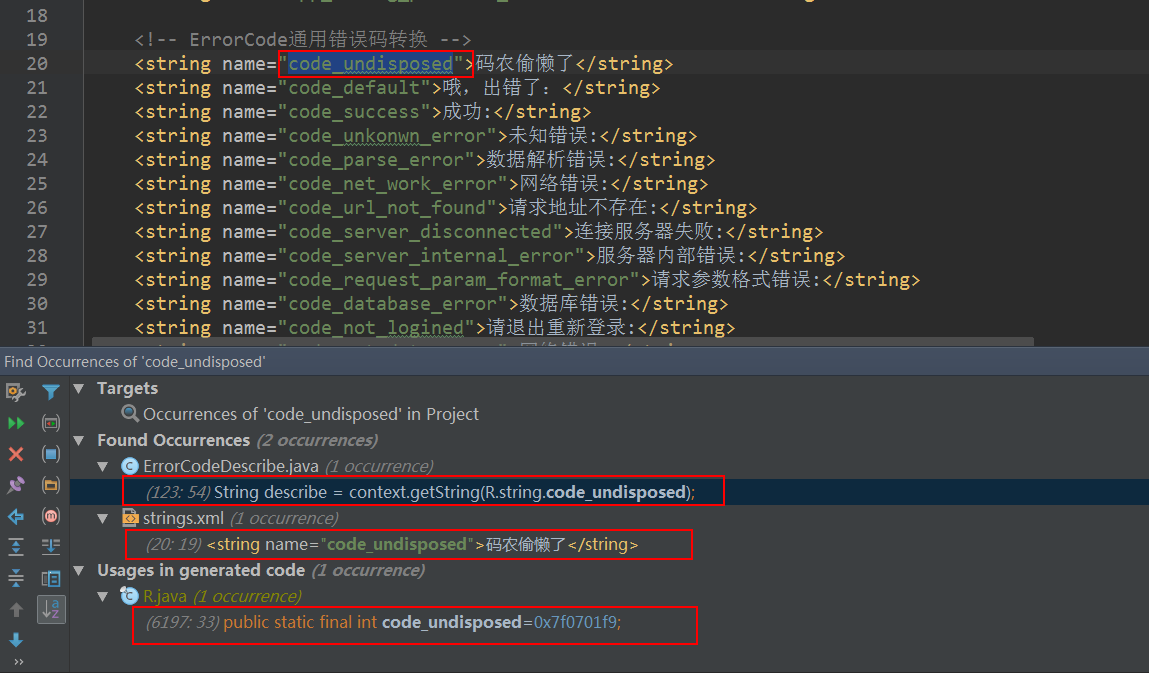Select the filter funnel icon
Screen dimensions: 1149x673
[51, 392]
